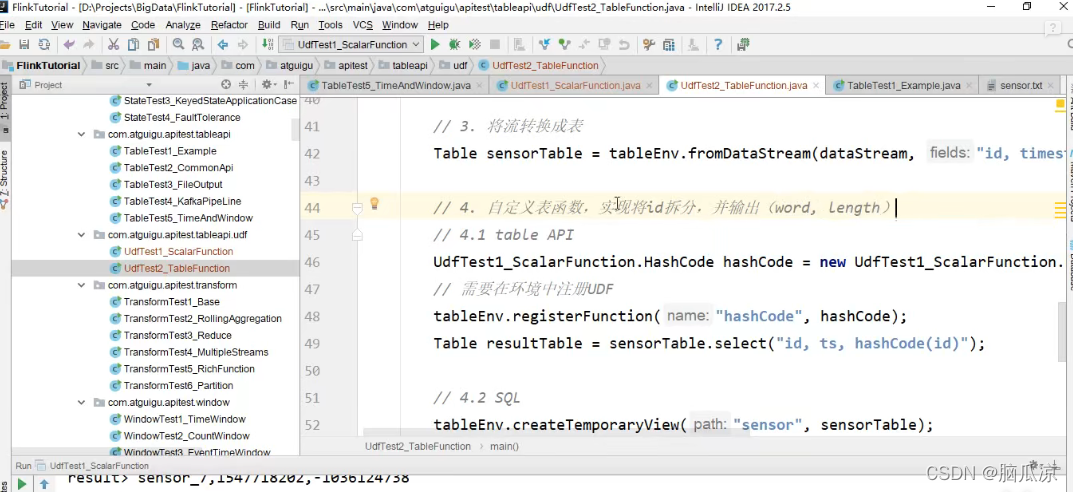The image size is (1073, 492).
Task: Rerun using green play in Run panel
Action: [x=22, y=484]
